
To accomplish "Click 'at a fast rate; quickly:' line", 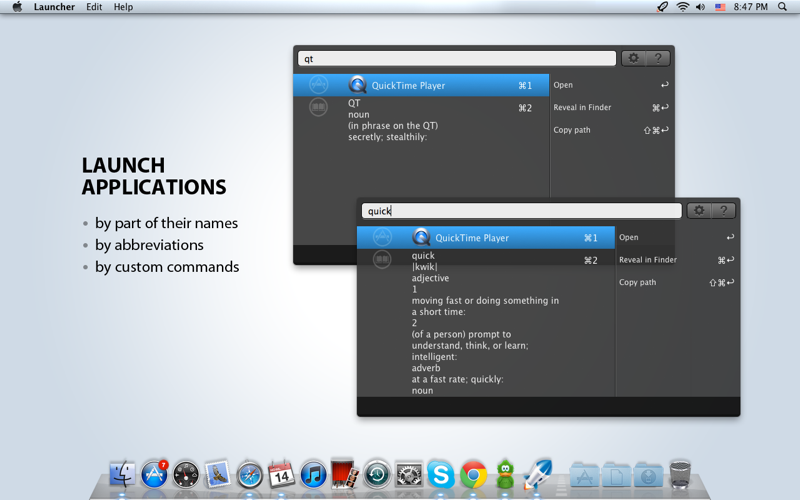I will 457,379.
